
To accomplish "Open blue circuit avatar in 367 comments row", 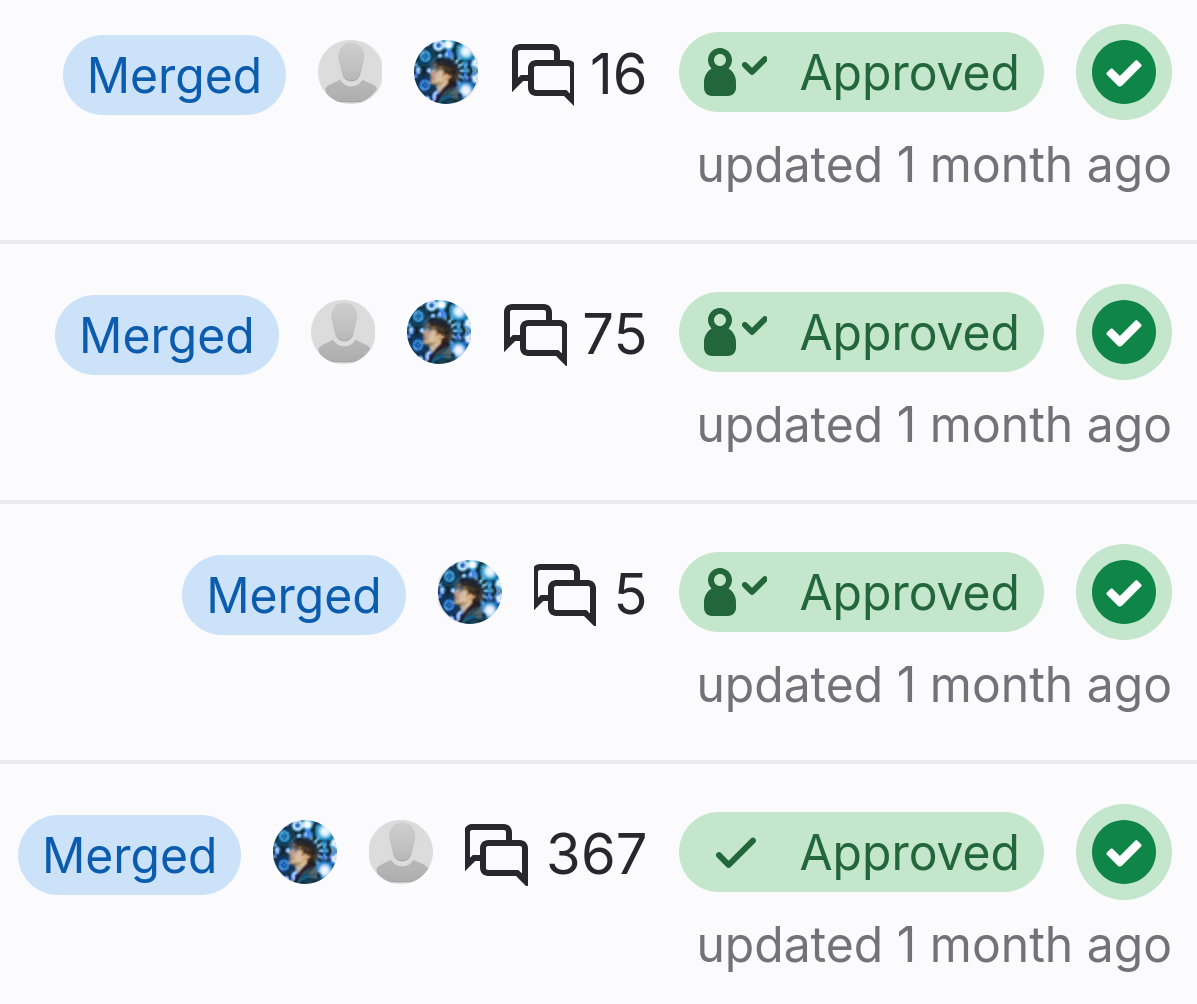I will tap(305, 852).
